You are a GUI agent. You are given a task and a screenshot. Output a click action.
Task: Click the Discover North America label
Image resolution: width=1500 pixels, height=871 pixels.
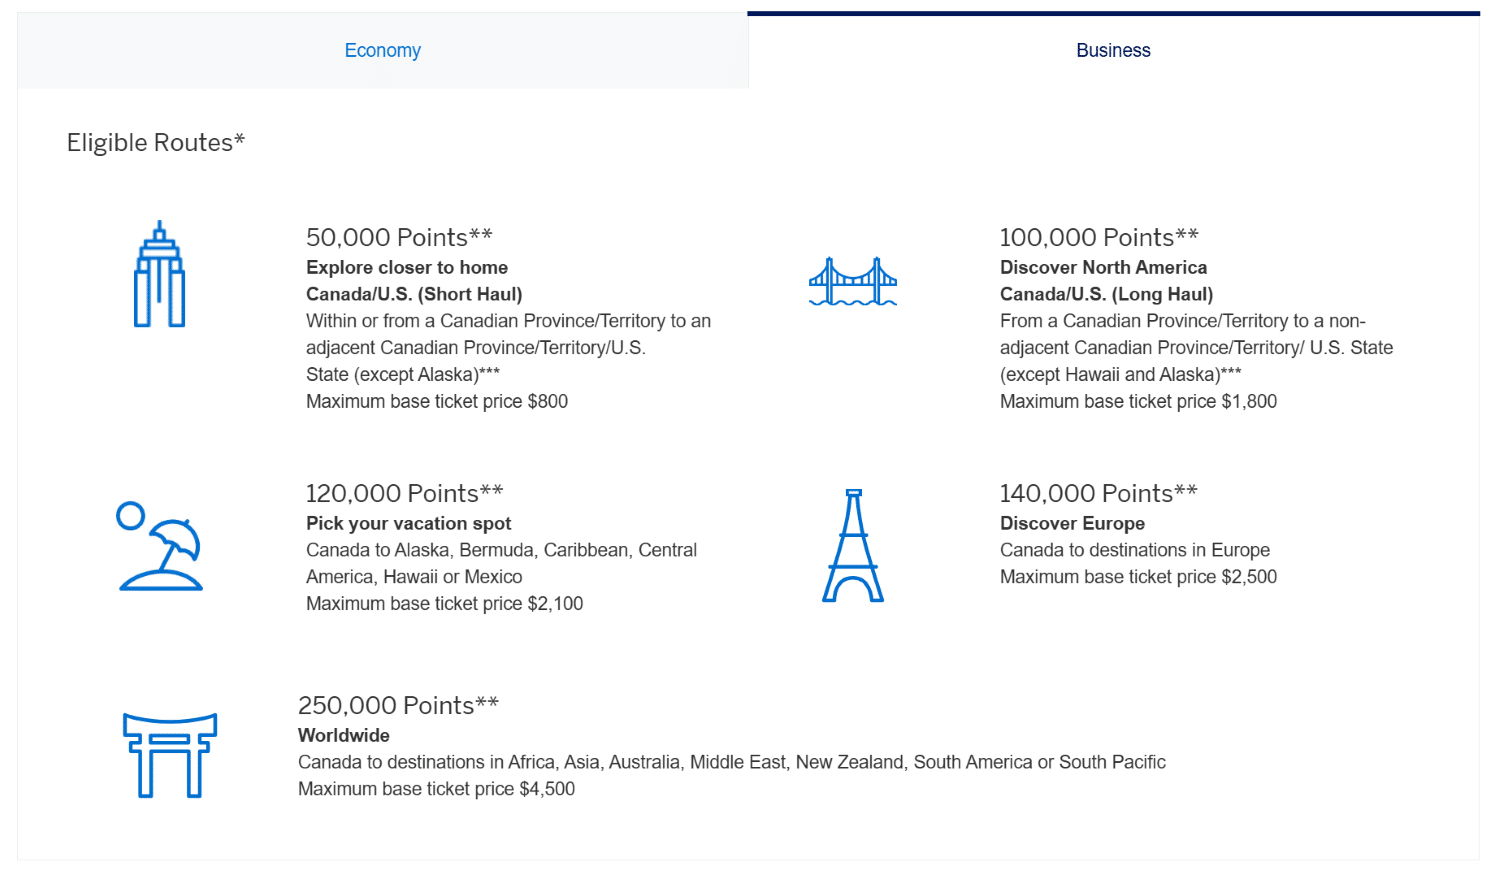(1103, 267)
